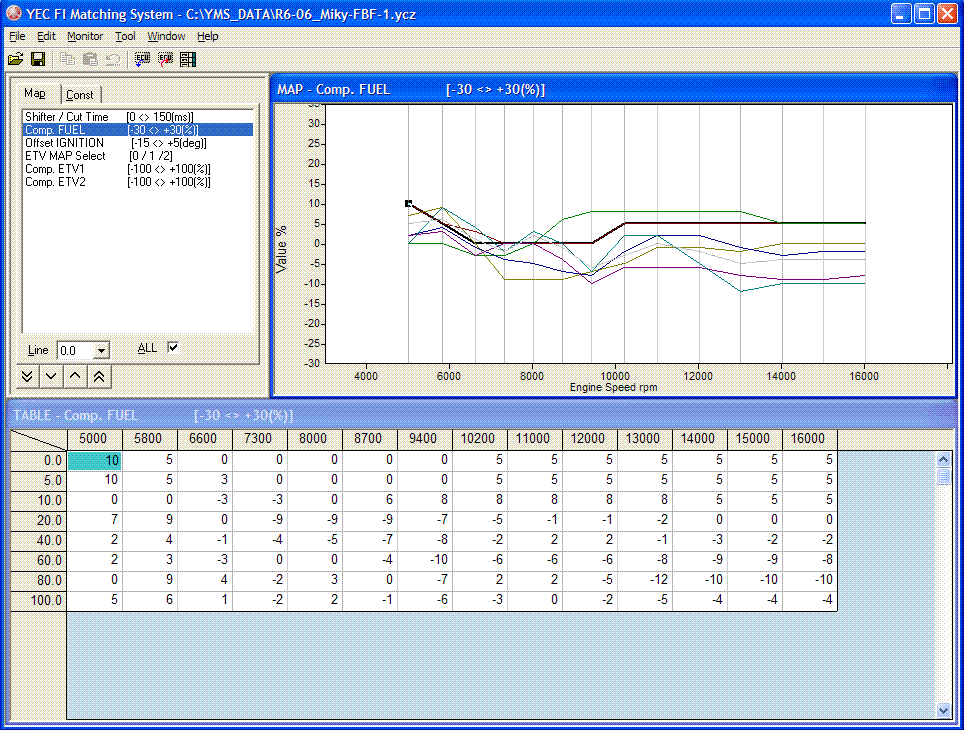The image size is (964, 730).
Task: Click the single-down chevron button
Action: pyautogui.click(x=51, y=376)
